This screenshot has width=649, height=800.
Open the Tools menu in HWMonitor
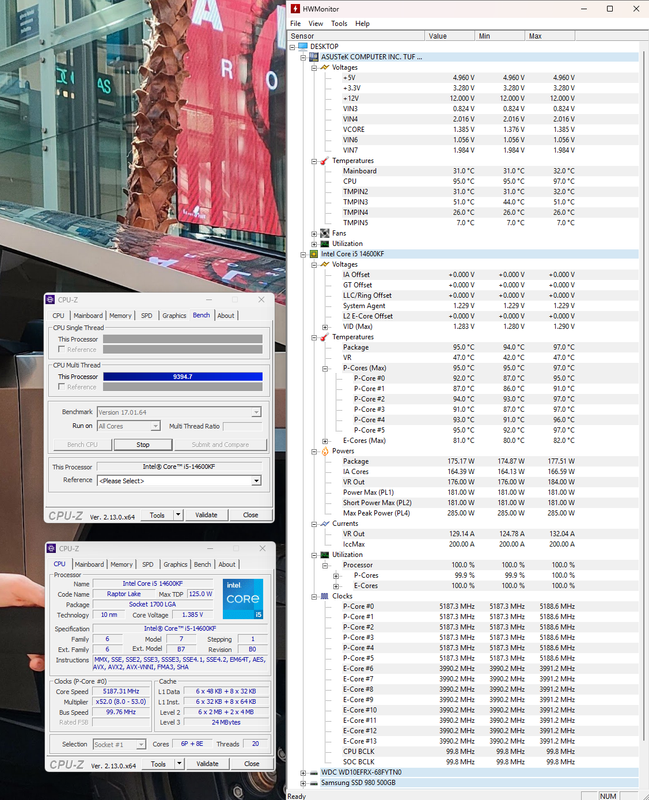[339, 23]
